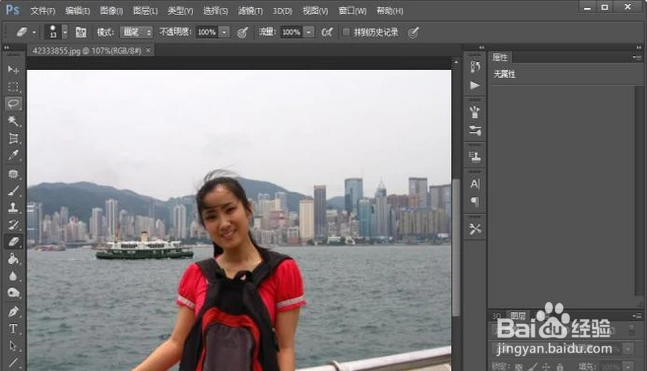This screenshot has width=647, height=371.
Task: Enable the 抹到历史记录 checkbox
Action: (x=346, y=32)
